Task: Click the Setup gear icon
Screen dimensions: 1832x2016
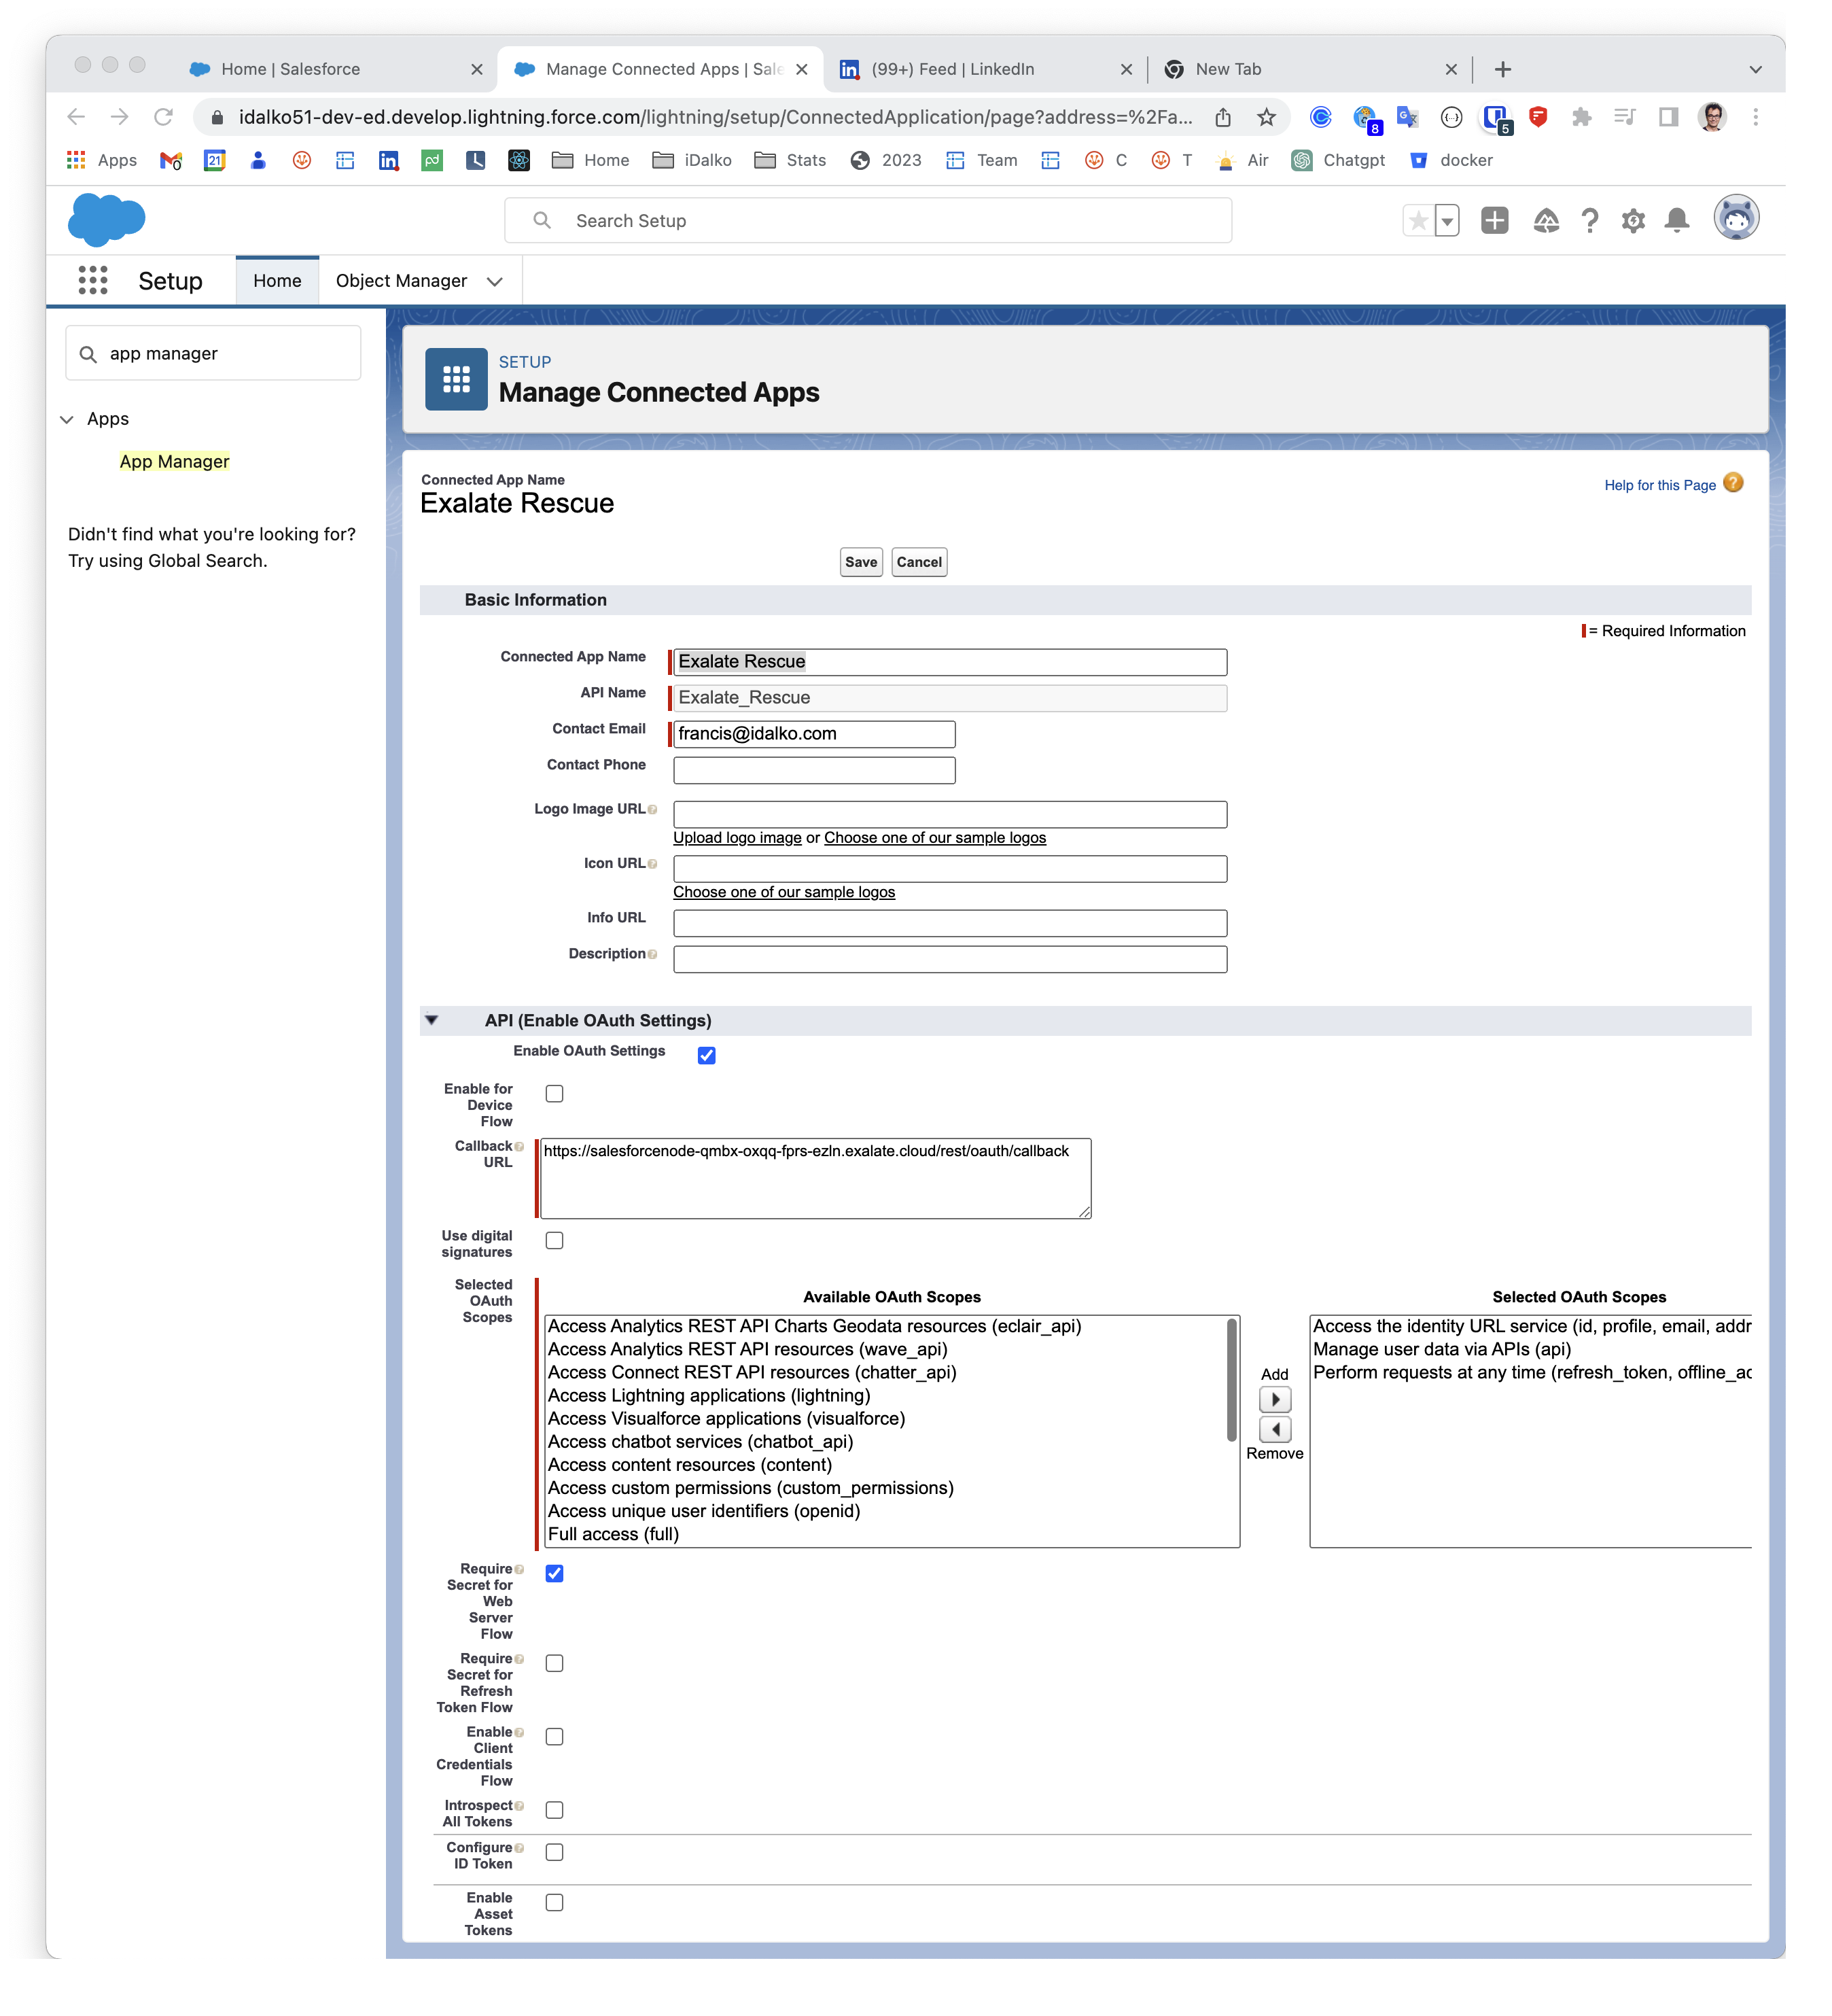Action: 1633,221
